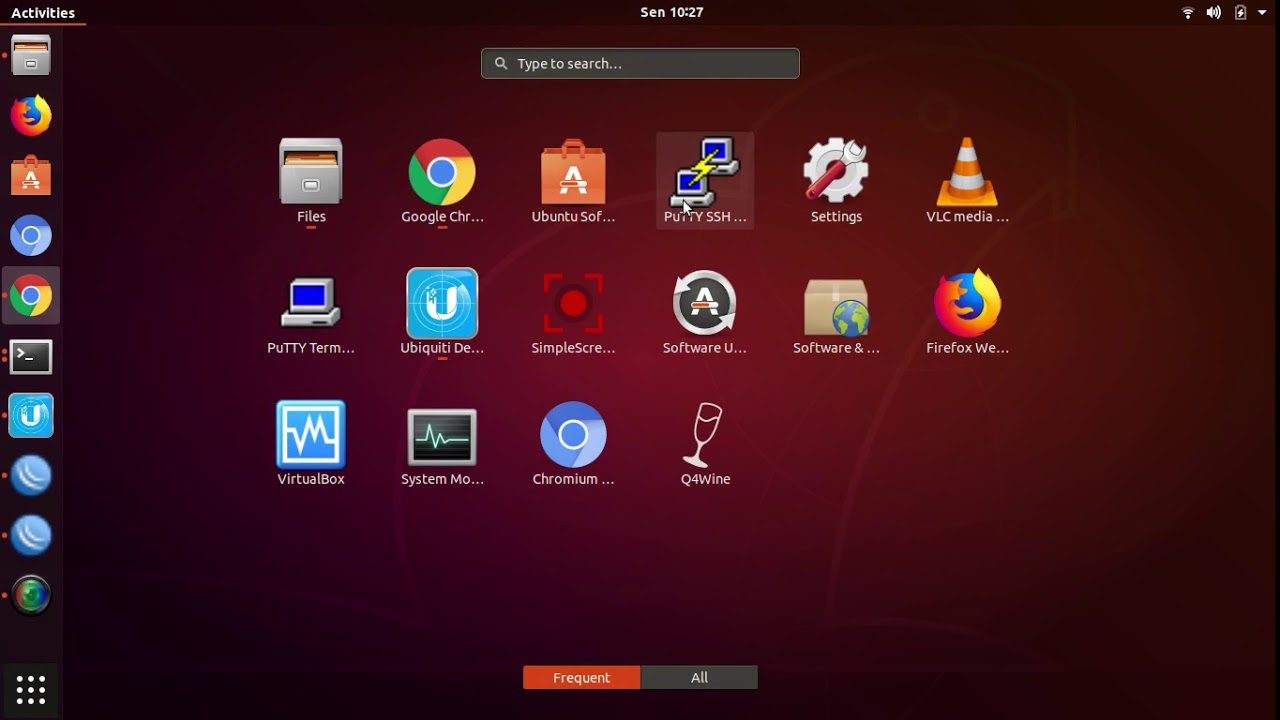Launch Ubiquiti app from the app grid
The height and width of the screenshot is (720, 1280).
coord(442,312)
